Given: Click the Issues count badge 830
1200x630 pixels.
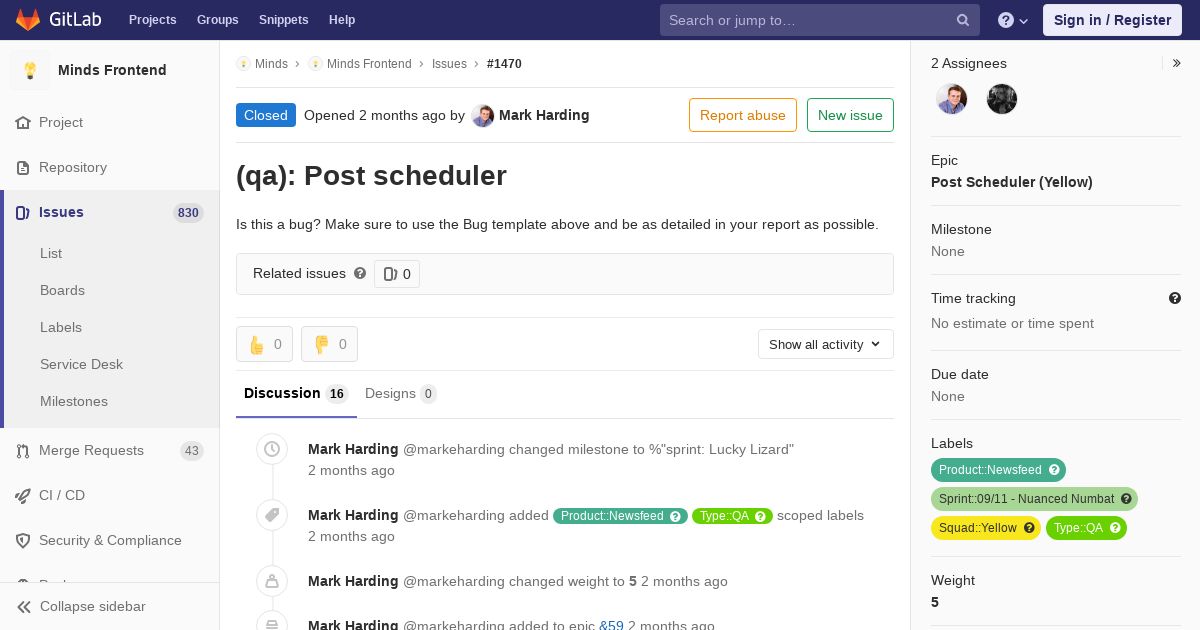Looking at the screenshot, I should coord(188,213).
